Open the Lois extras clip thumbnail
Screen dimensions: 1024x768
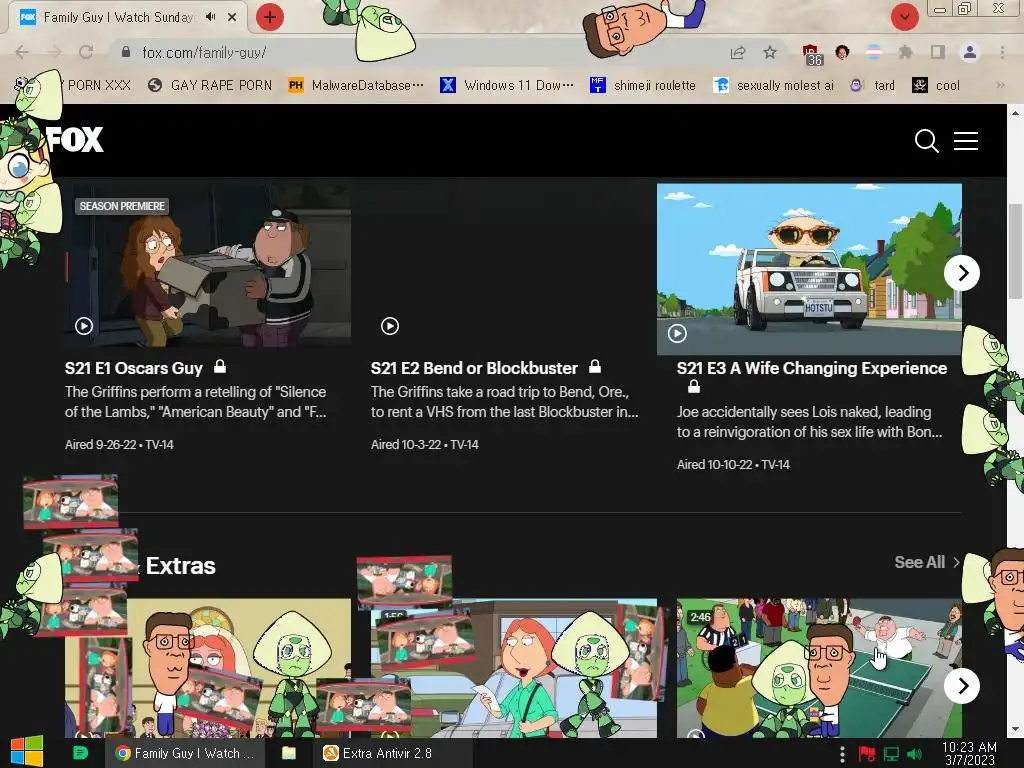click(513, 668)
